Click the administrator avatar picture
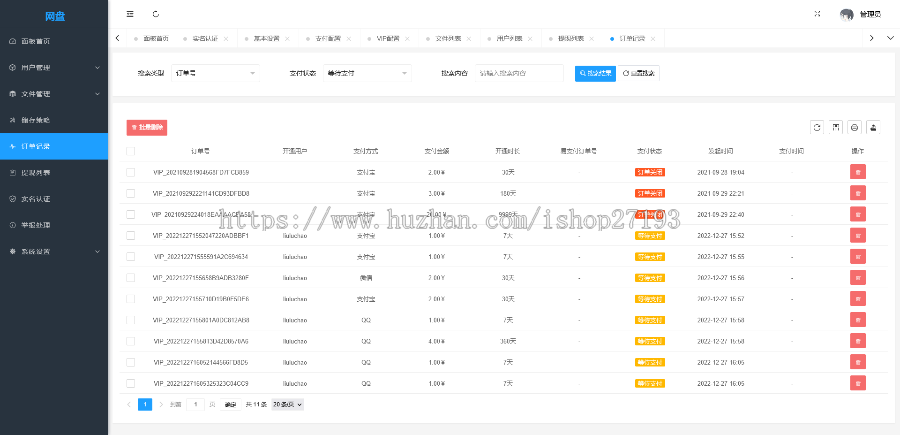The height and width of the screenshot is (435, 900). pos(847,14)
